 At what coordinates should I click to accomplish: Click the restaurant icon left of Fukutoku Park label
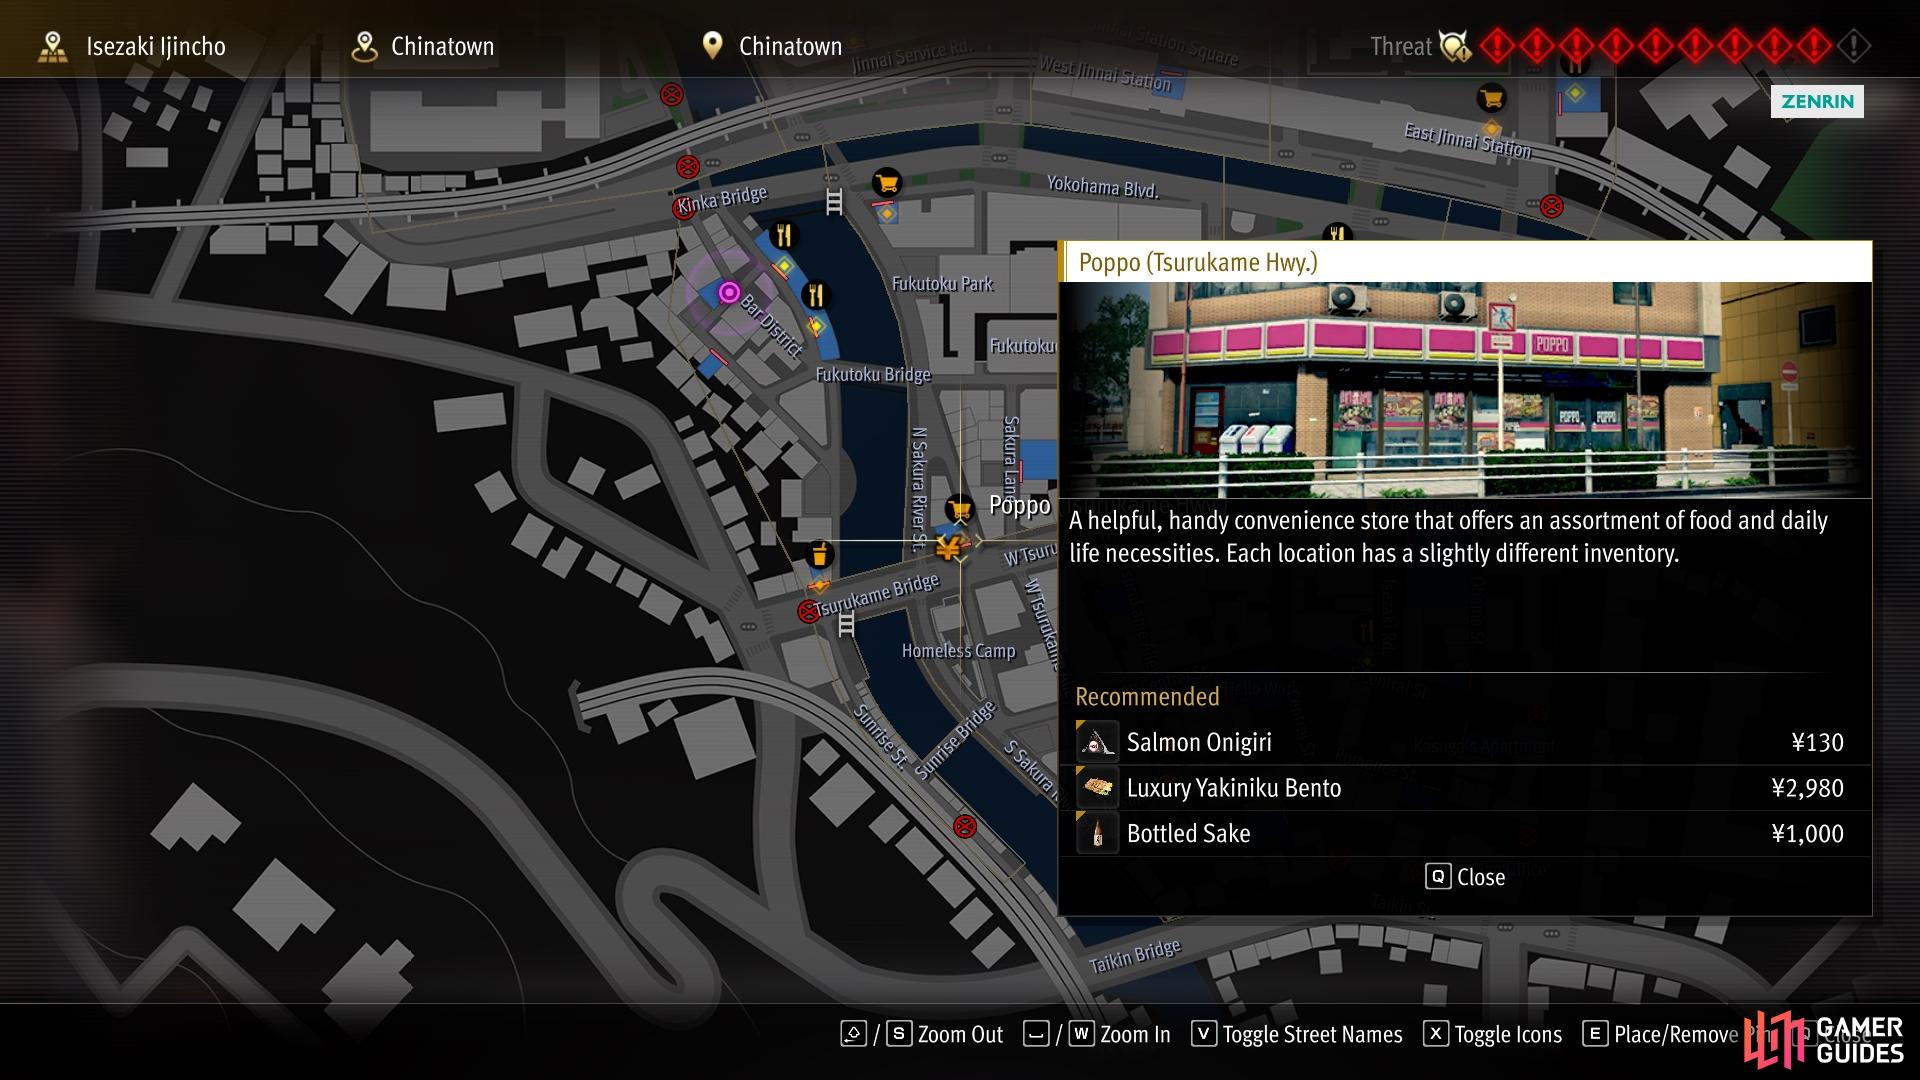coord(816,295)
